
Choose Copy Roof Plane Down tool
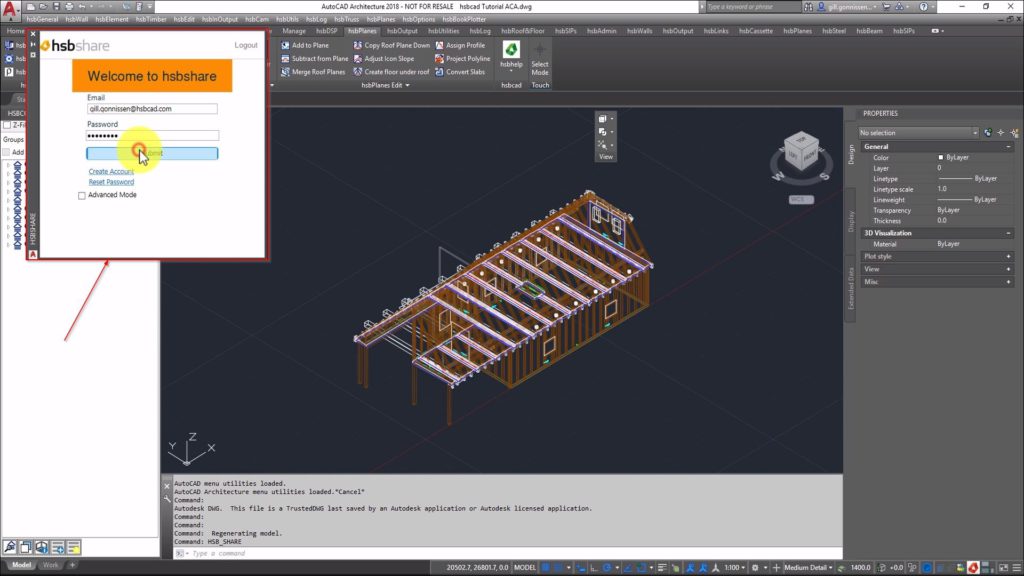coord(391,45)
